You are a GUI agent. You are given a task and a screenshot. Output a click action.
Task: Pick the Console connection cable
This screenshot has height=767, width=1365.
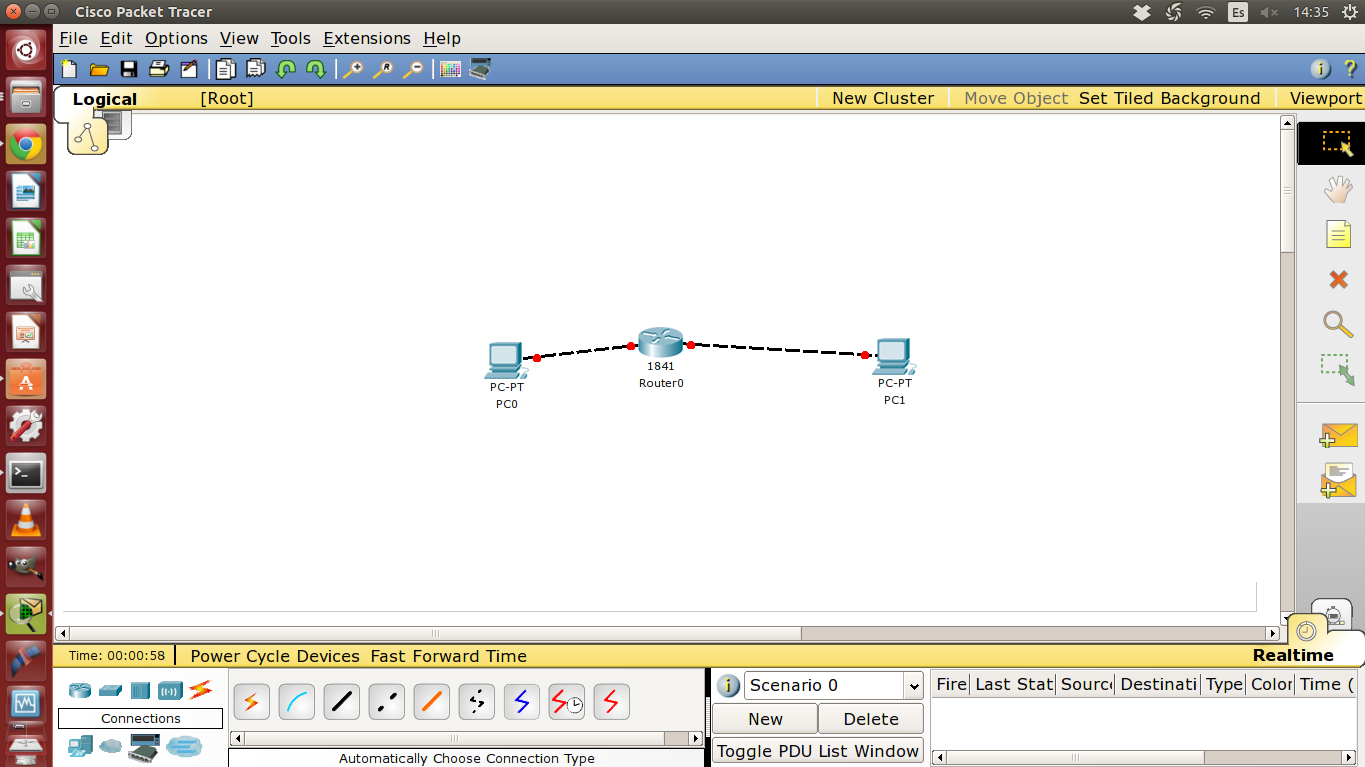coord(296,701)
